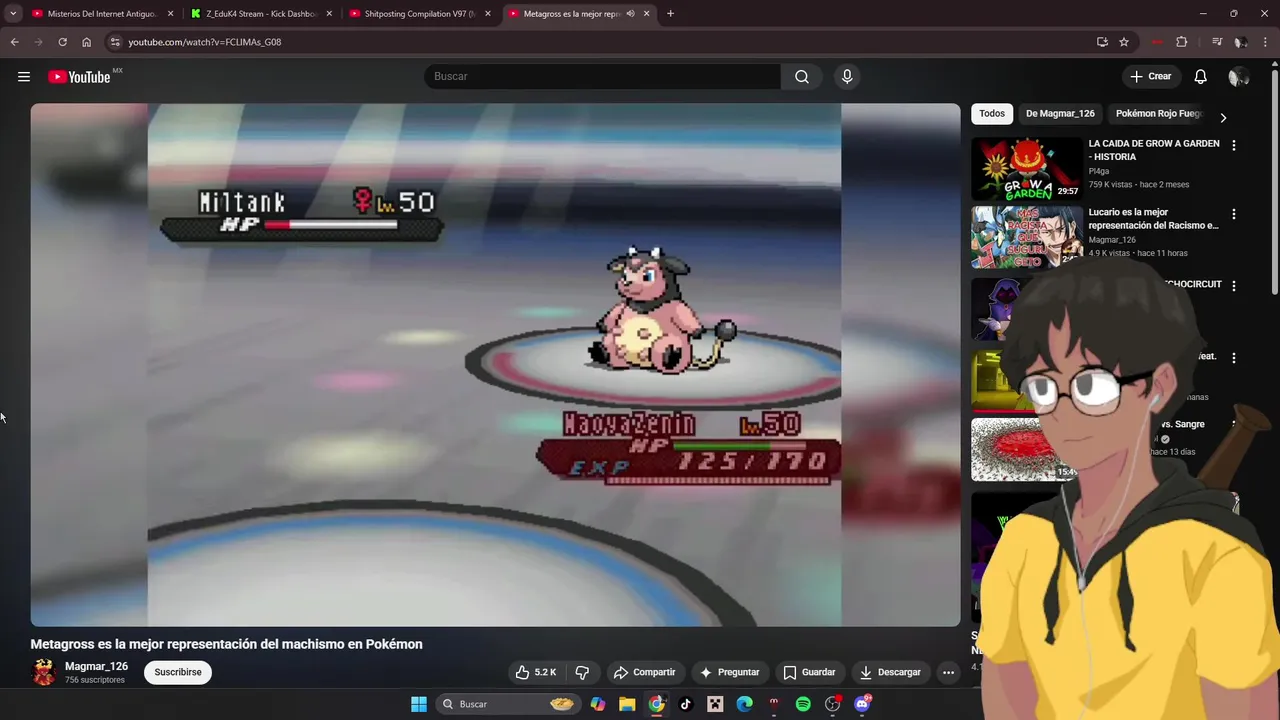1280x720 pixels.
Task: Close the Misterios Del Internet tab
Action: click(x=170, y=14)
